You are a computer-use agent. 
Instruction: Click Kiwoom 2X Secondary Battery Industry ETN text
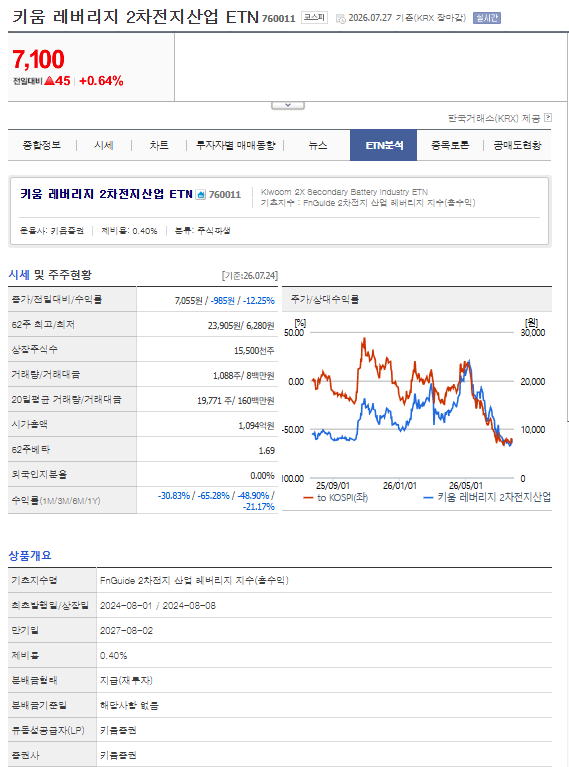click(344, 192)
